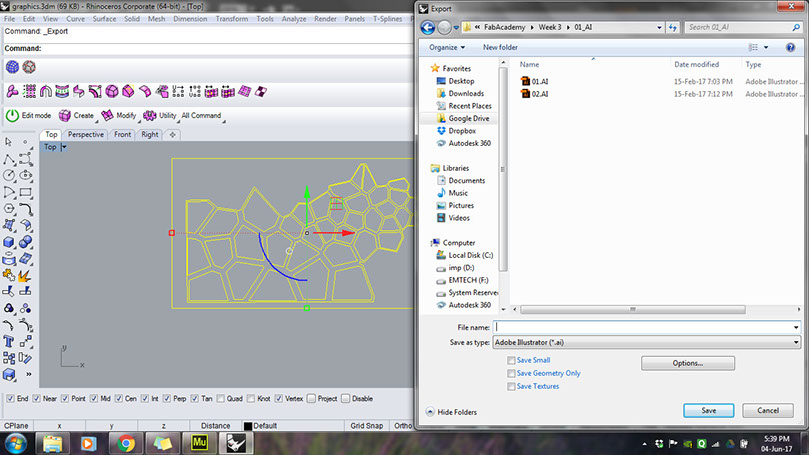Viewport: 809px width, 455px height.
Task: Click the gray soccer-ball mesh icon
Action: [x=29, y=67]
